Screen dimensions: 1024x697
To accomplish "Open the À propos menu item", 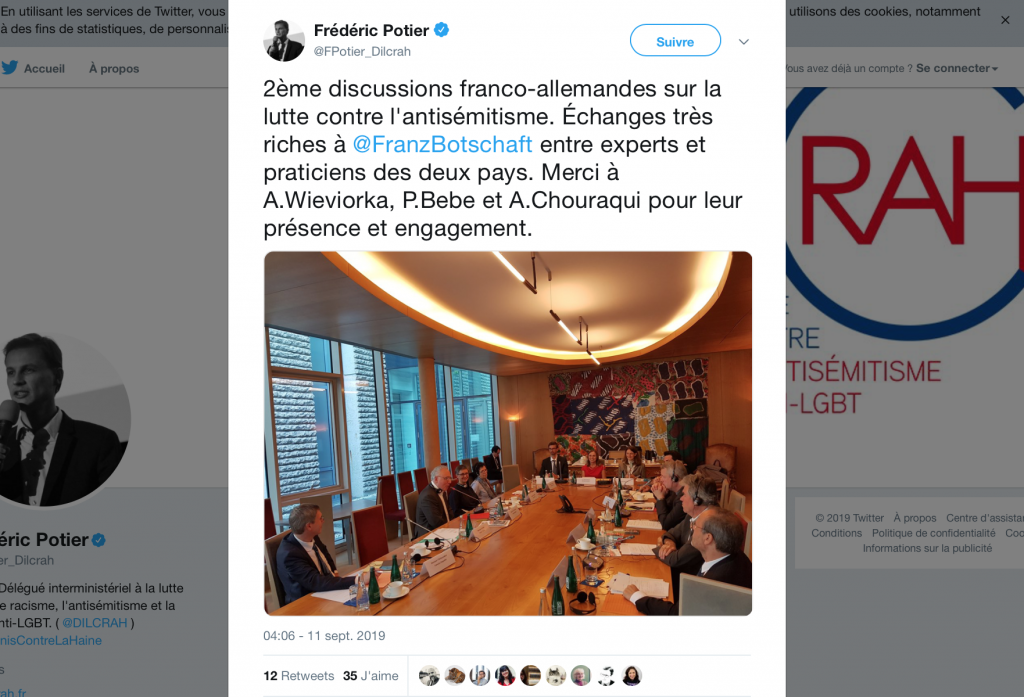I will coord(114,68).
